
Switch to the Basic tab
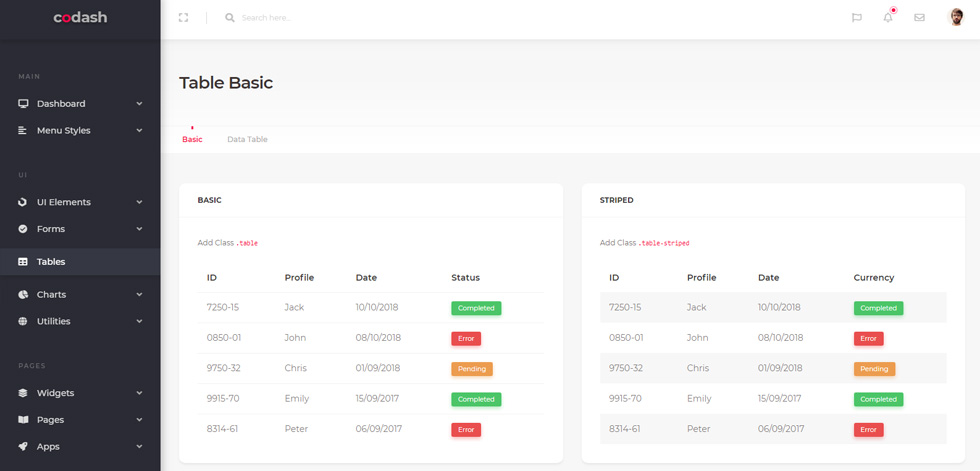tap(192, 139)
